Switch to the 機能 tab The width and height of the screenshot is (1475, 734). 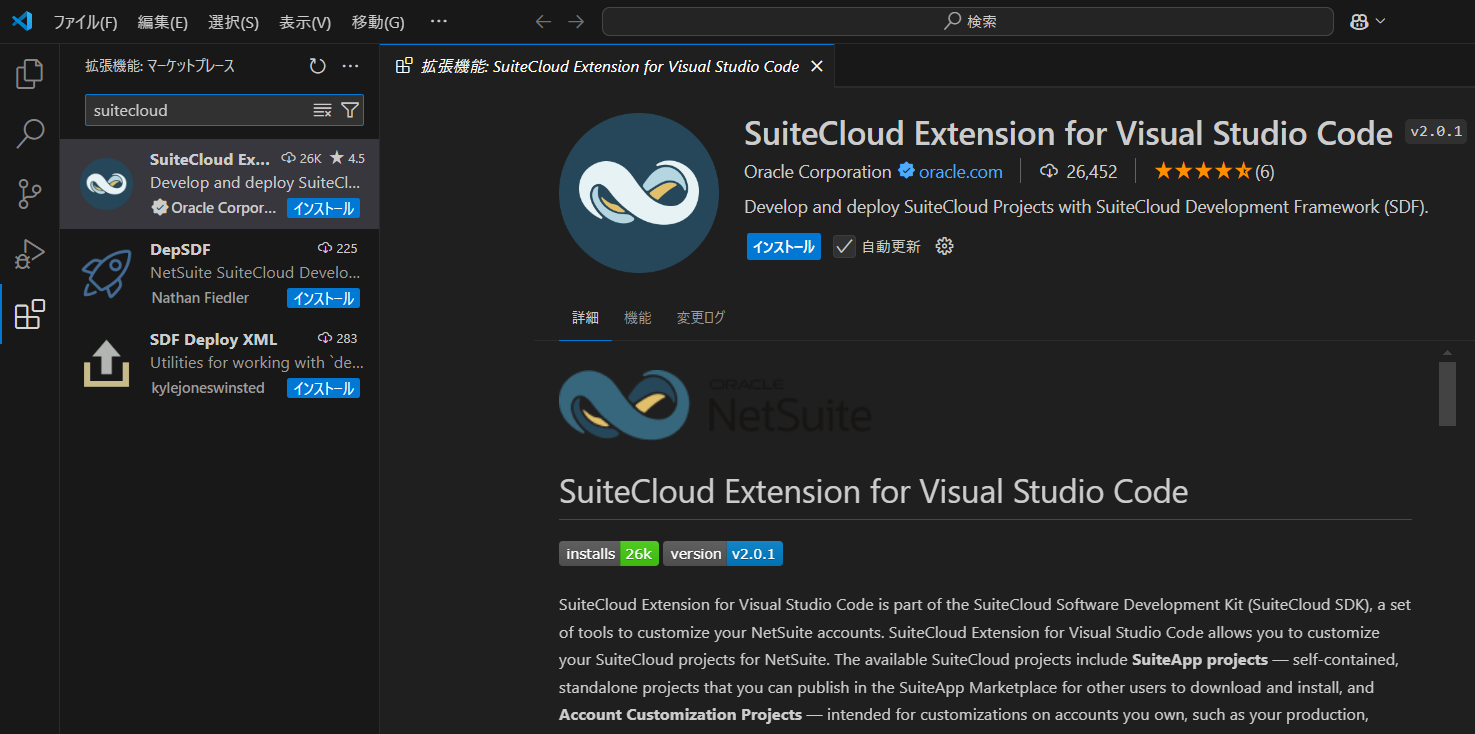coord(637,317)
